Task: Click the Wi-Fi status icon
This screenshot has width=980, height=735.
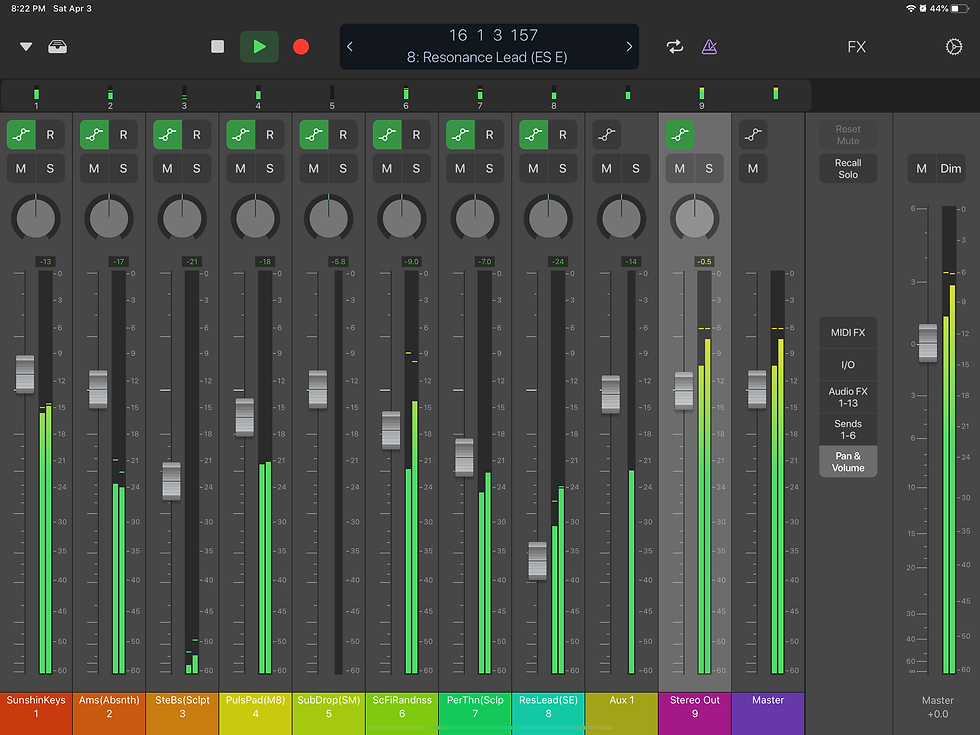Action: pyautogui.click(x=911, y=9)
